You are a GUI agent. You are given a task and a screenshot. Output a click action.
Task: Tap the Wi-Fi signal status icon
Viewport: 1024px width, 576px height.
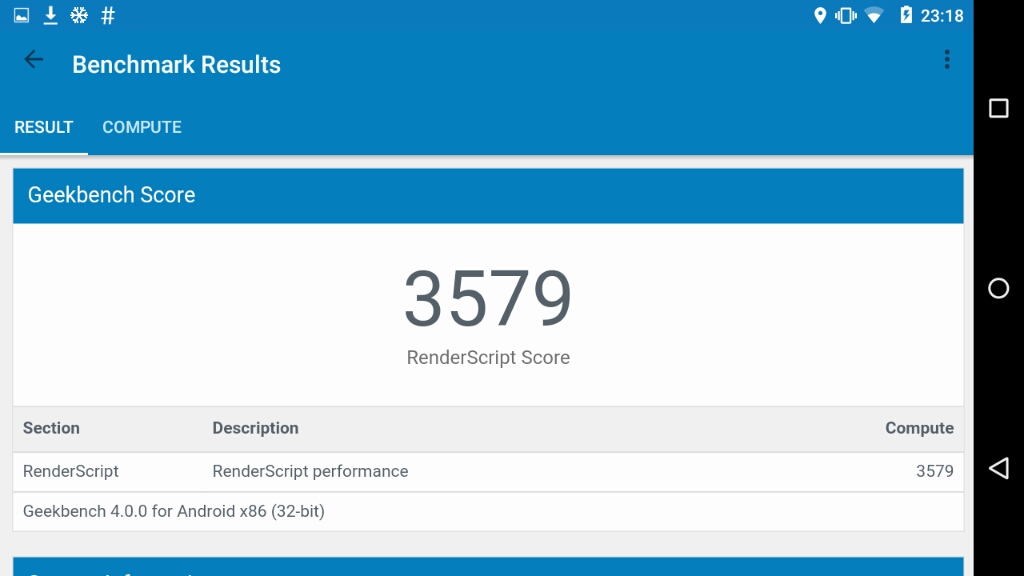(874, 16)
